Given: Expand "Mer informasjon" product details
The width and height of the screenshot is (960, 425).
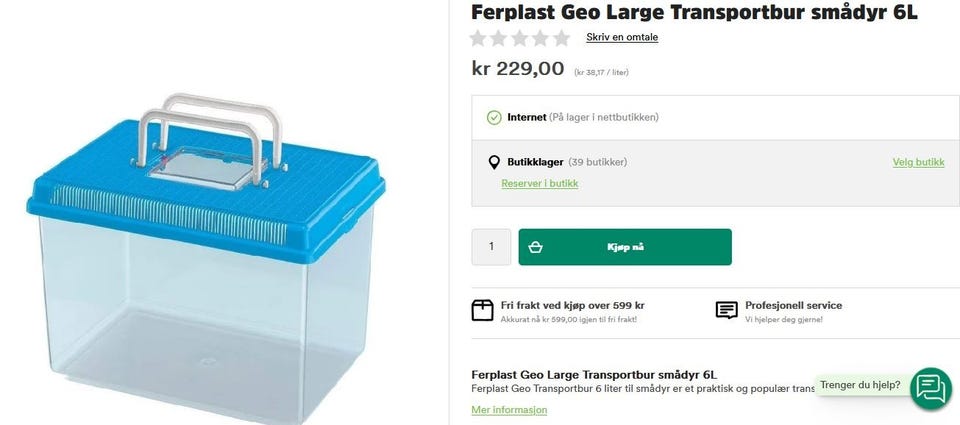Looking at the screenshot, I should [x=509, y=410].
